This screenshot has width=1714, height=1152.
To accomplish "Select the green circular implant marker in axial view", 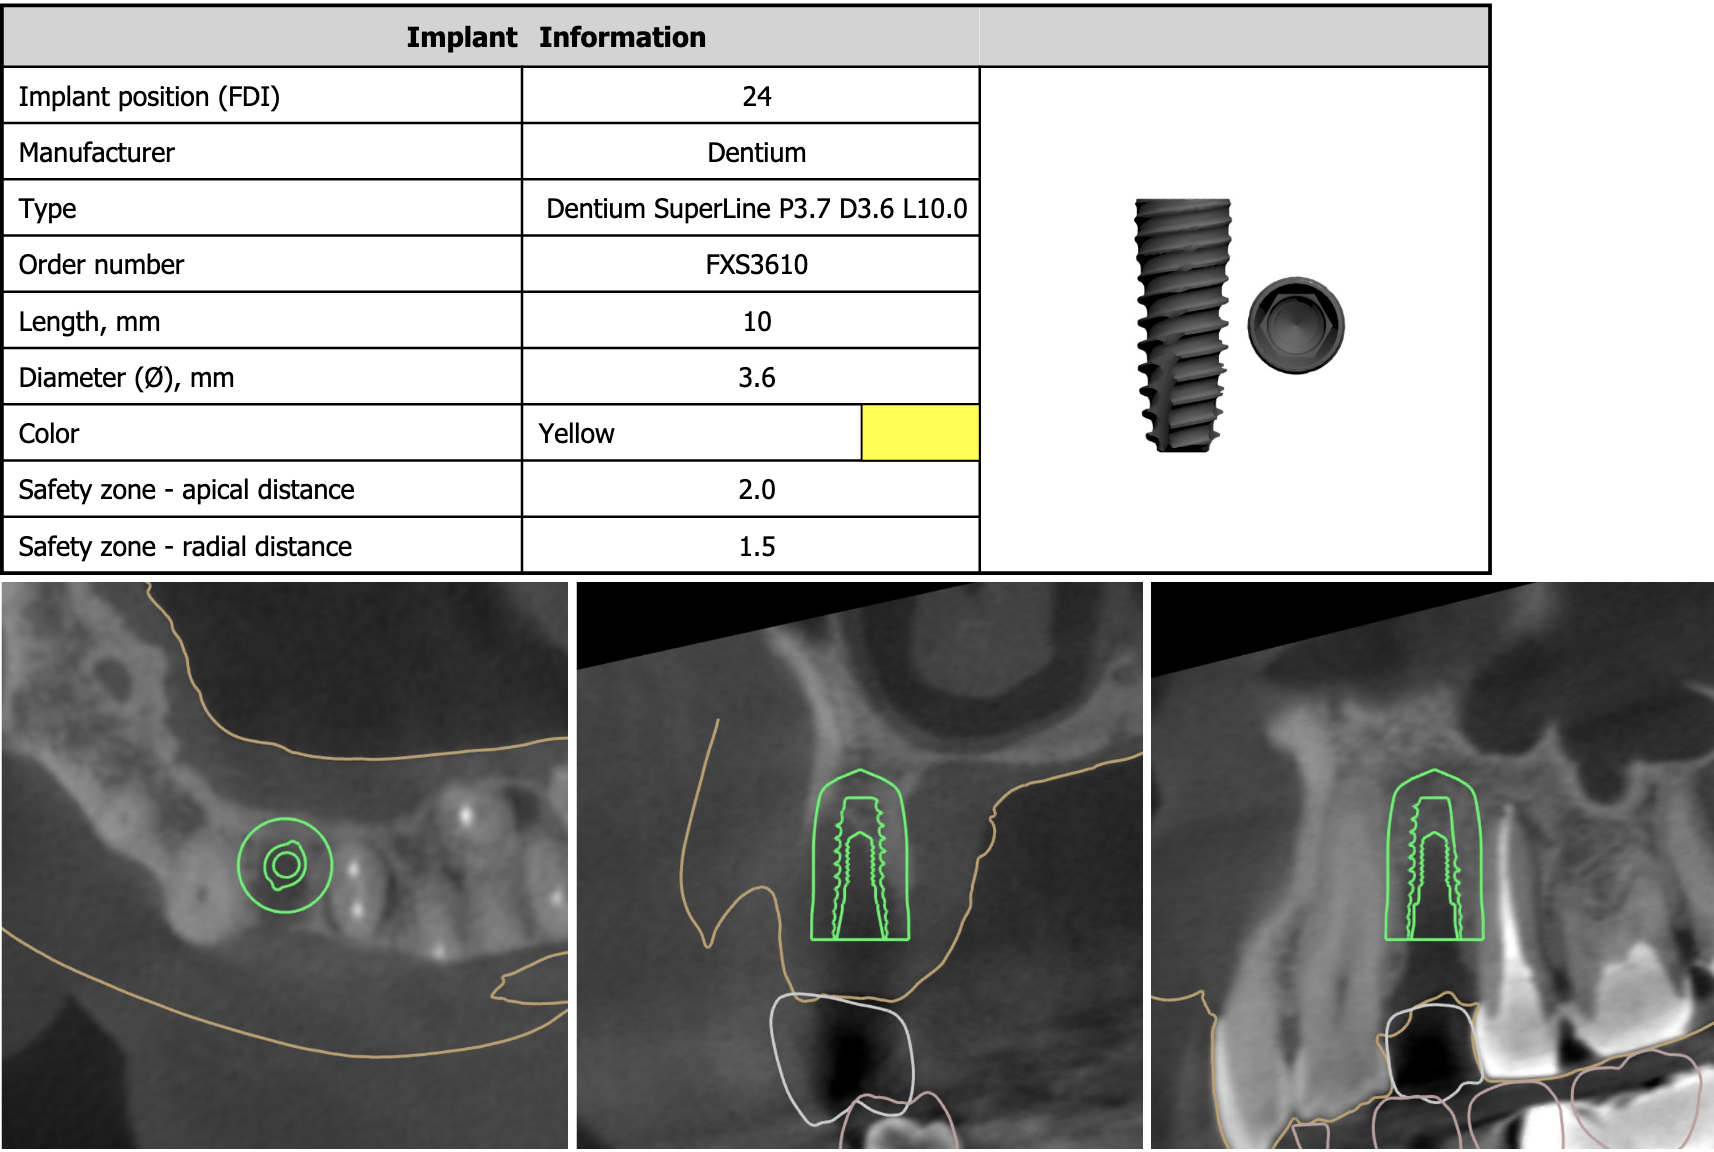I will click(x=285, y=865).
